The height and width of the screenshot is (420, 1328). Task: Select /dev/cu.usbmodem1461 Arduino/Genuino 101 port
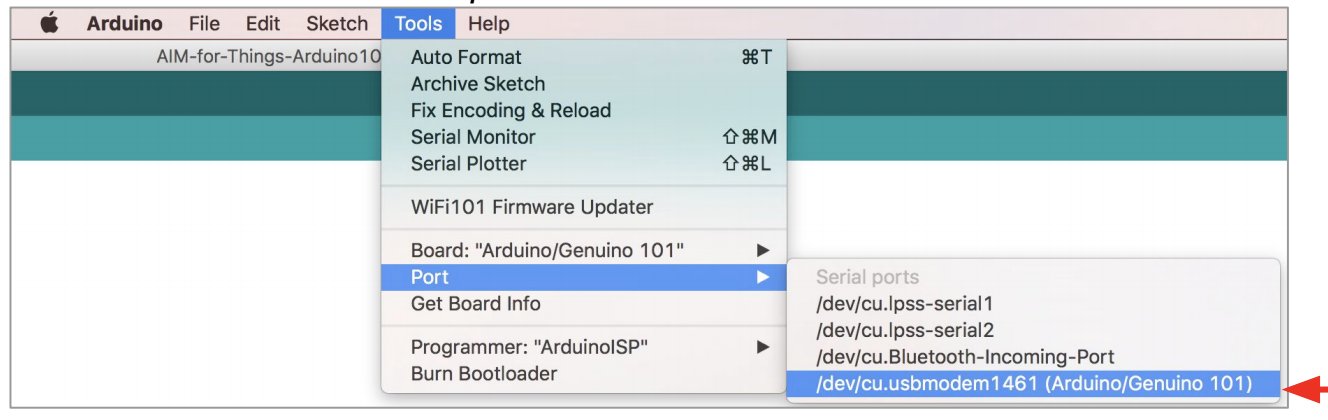tap(1034, 382)
